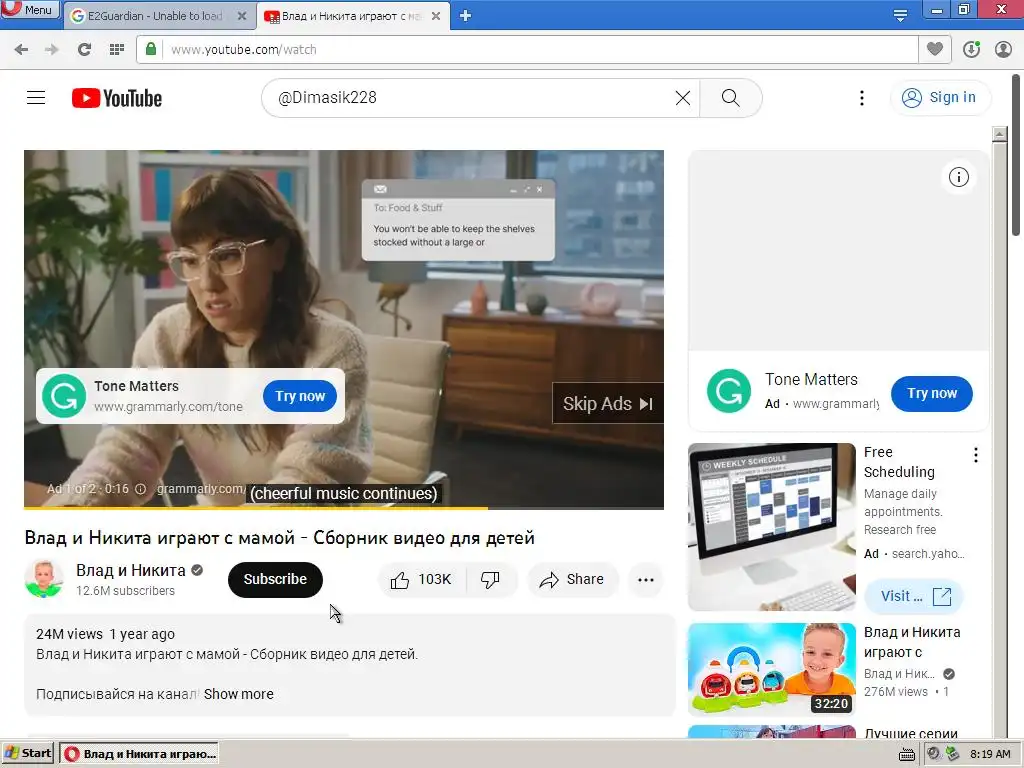
Task: Bookmark page with the heart icon
Action: point(935,49)
